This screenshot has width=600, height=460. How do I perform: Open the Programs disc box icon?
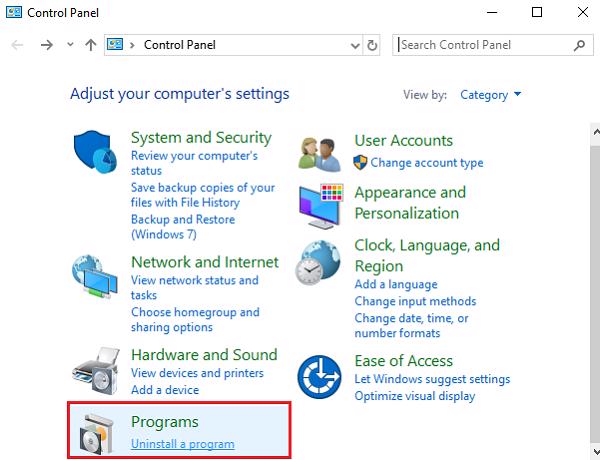click(96, 434)
